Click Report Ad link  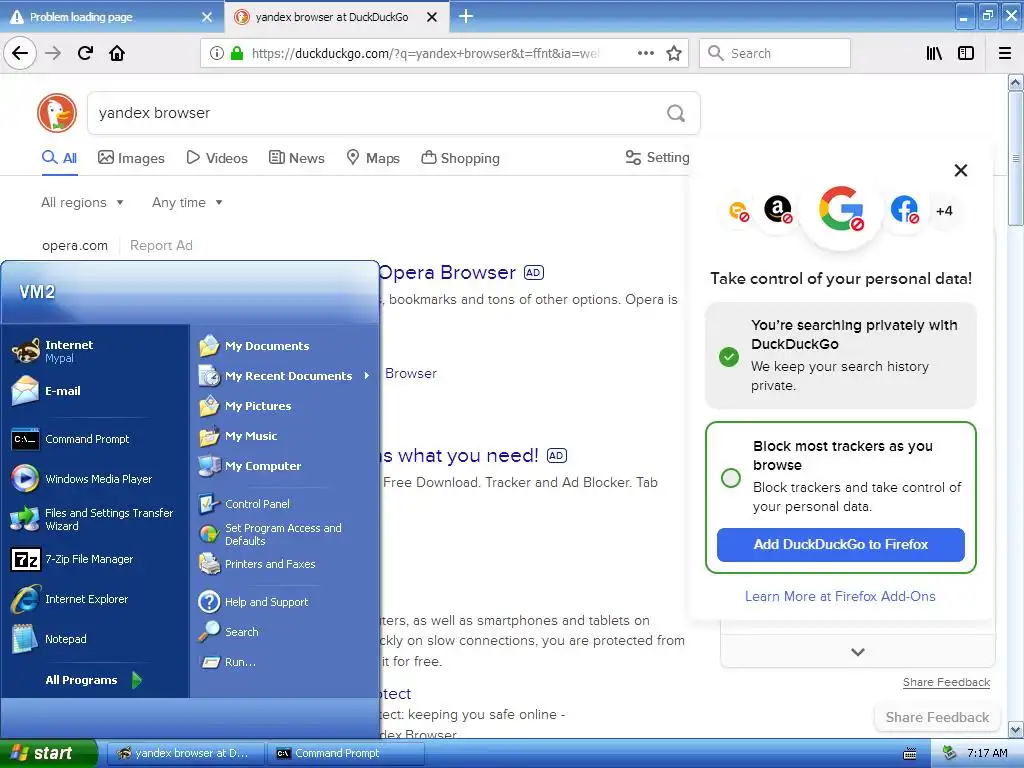pos(161,246)
